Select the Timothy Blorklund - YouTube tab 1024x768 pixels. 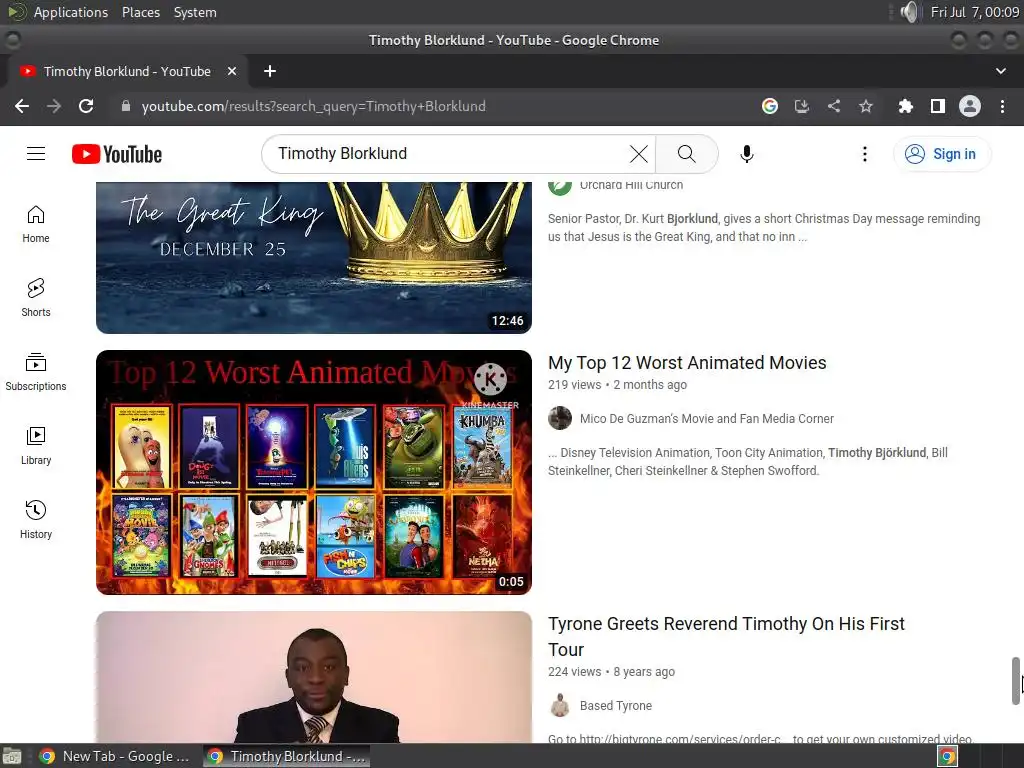[x=127, y=71]
